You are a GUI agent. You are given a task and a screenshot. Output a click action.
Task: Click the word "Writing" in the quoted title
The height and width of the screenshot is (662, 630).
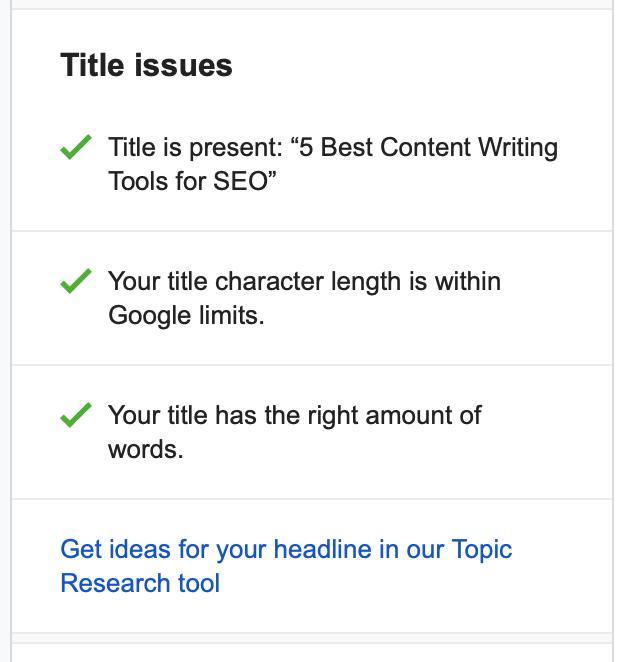[517, 148]
